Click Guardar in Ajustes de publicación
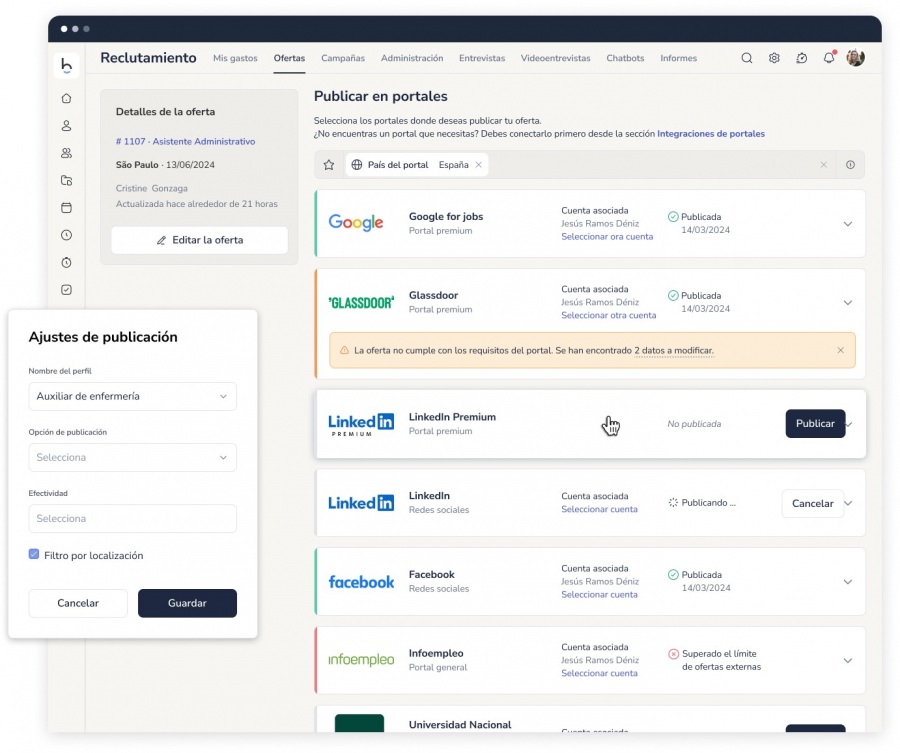 187,603
